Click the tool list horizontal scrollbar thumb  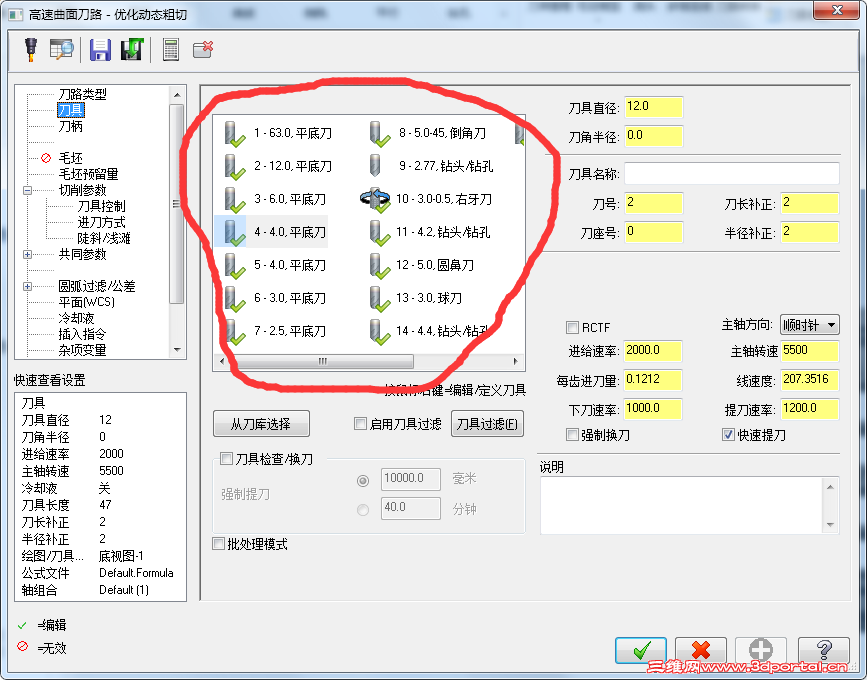pos(323,362)
